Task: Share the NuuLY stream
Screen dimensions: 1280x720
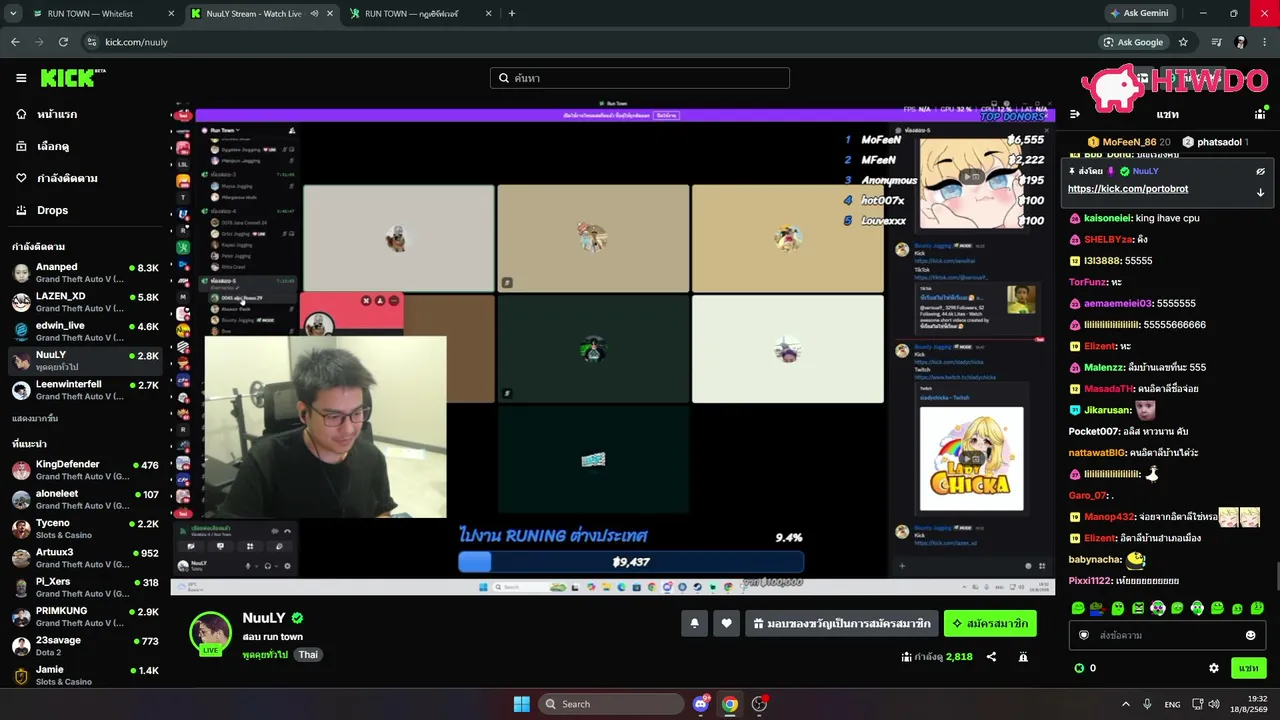Action: 991,657
